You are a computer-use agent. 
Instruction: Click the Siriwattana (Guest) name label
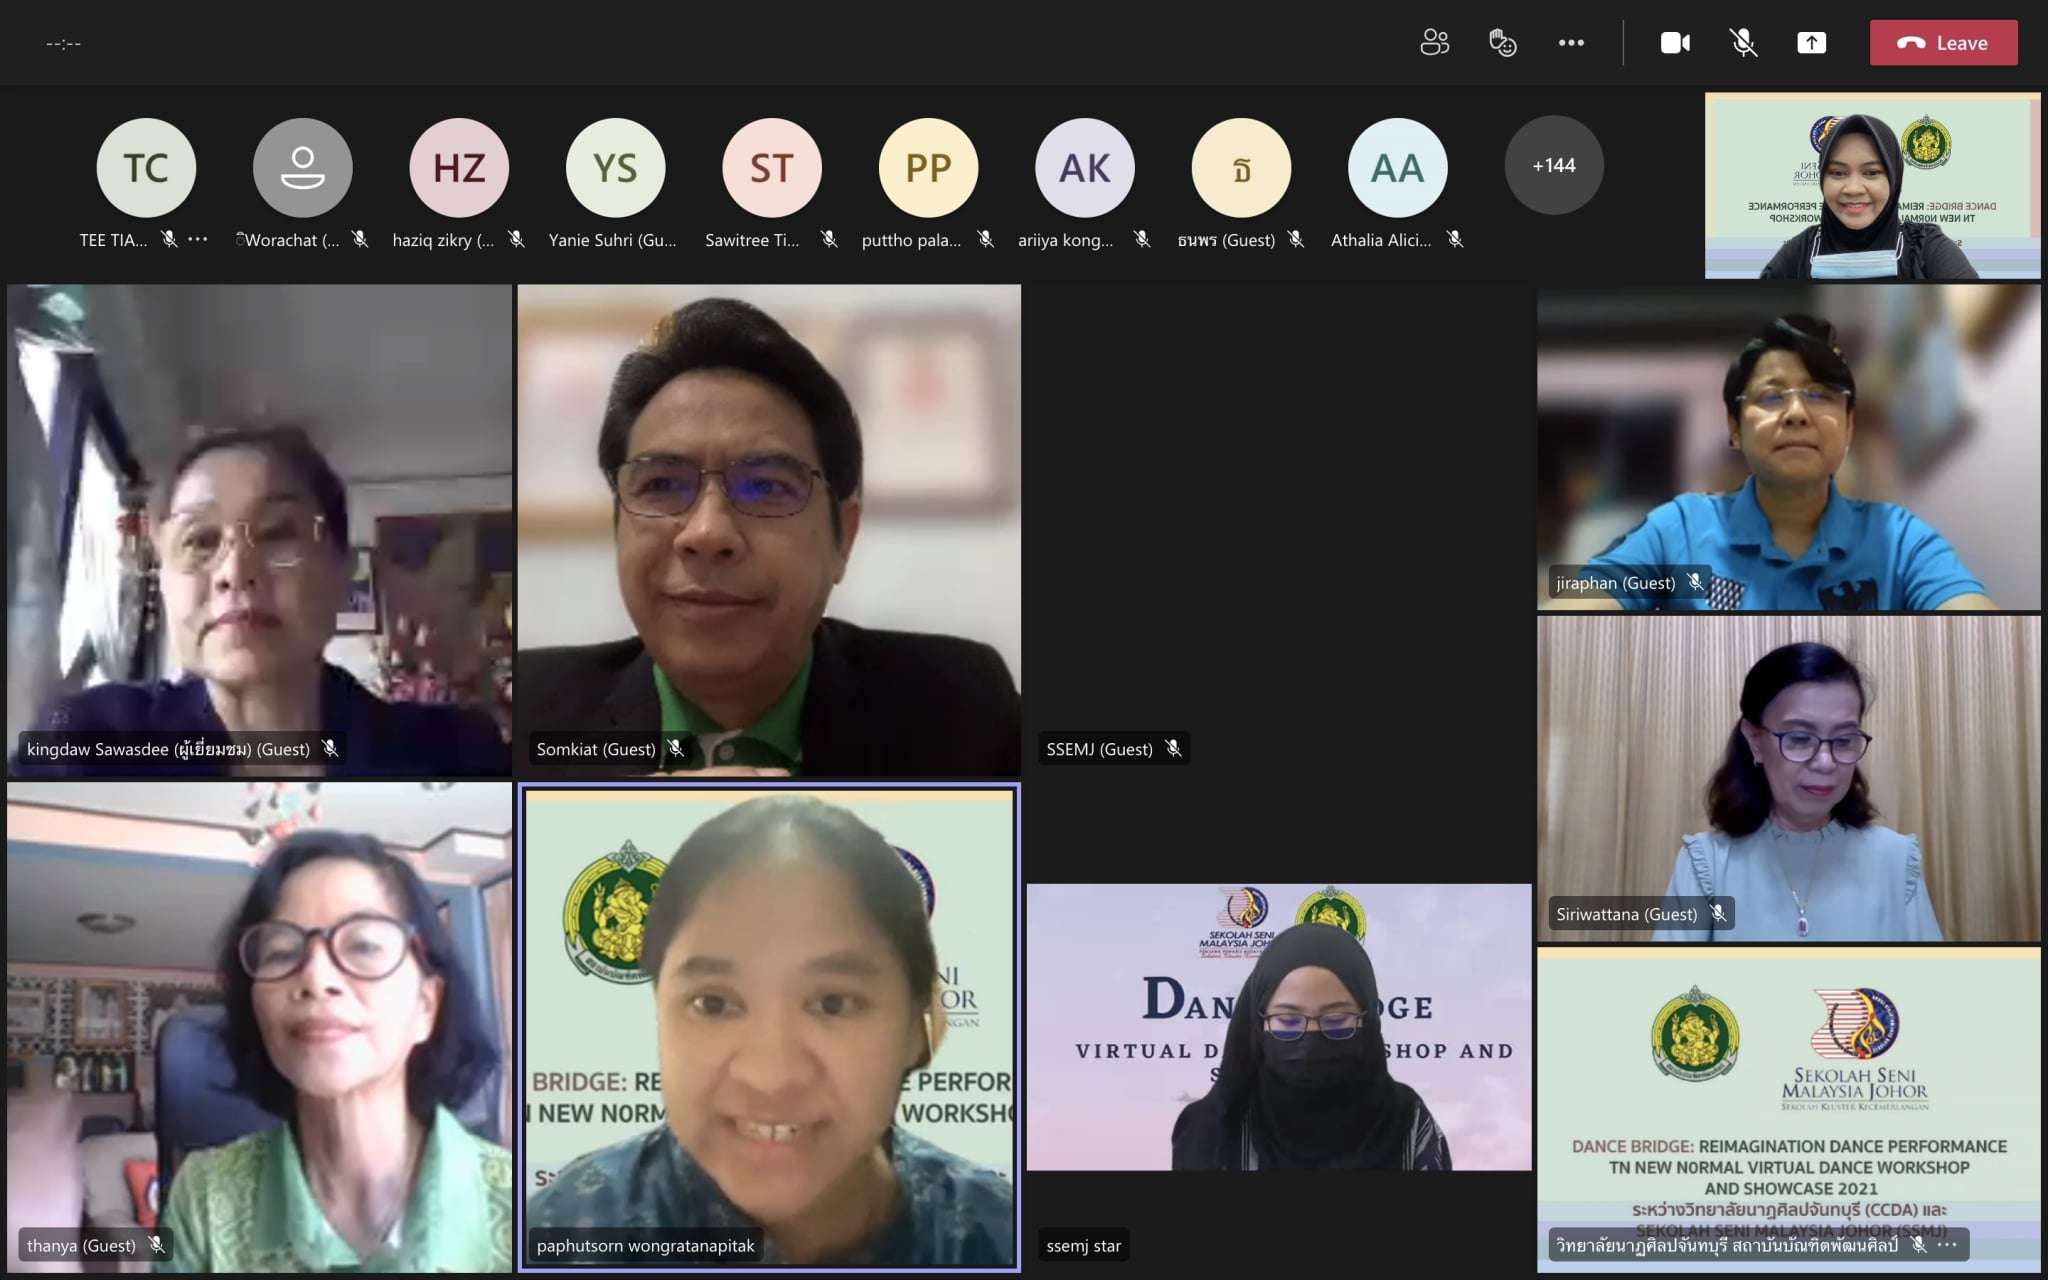(1626, 914)
